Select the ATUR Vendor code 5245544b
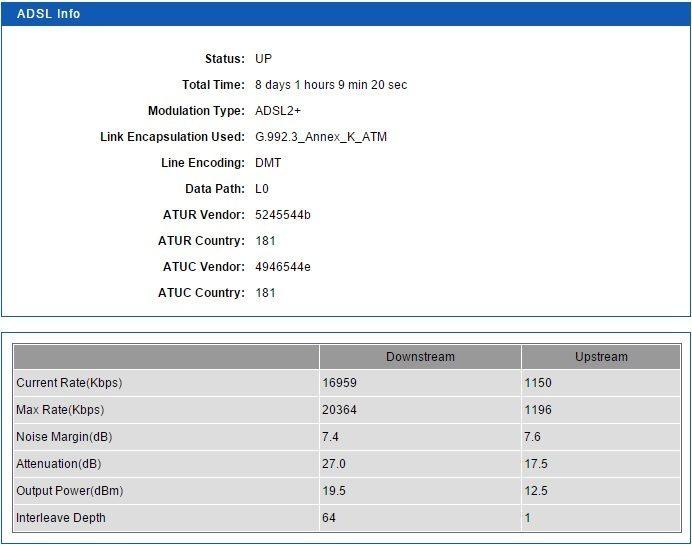Viewport: 692px width, 545px height. click(x=282, y=215)
